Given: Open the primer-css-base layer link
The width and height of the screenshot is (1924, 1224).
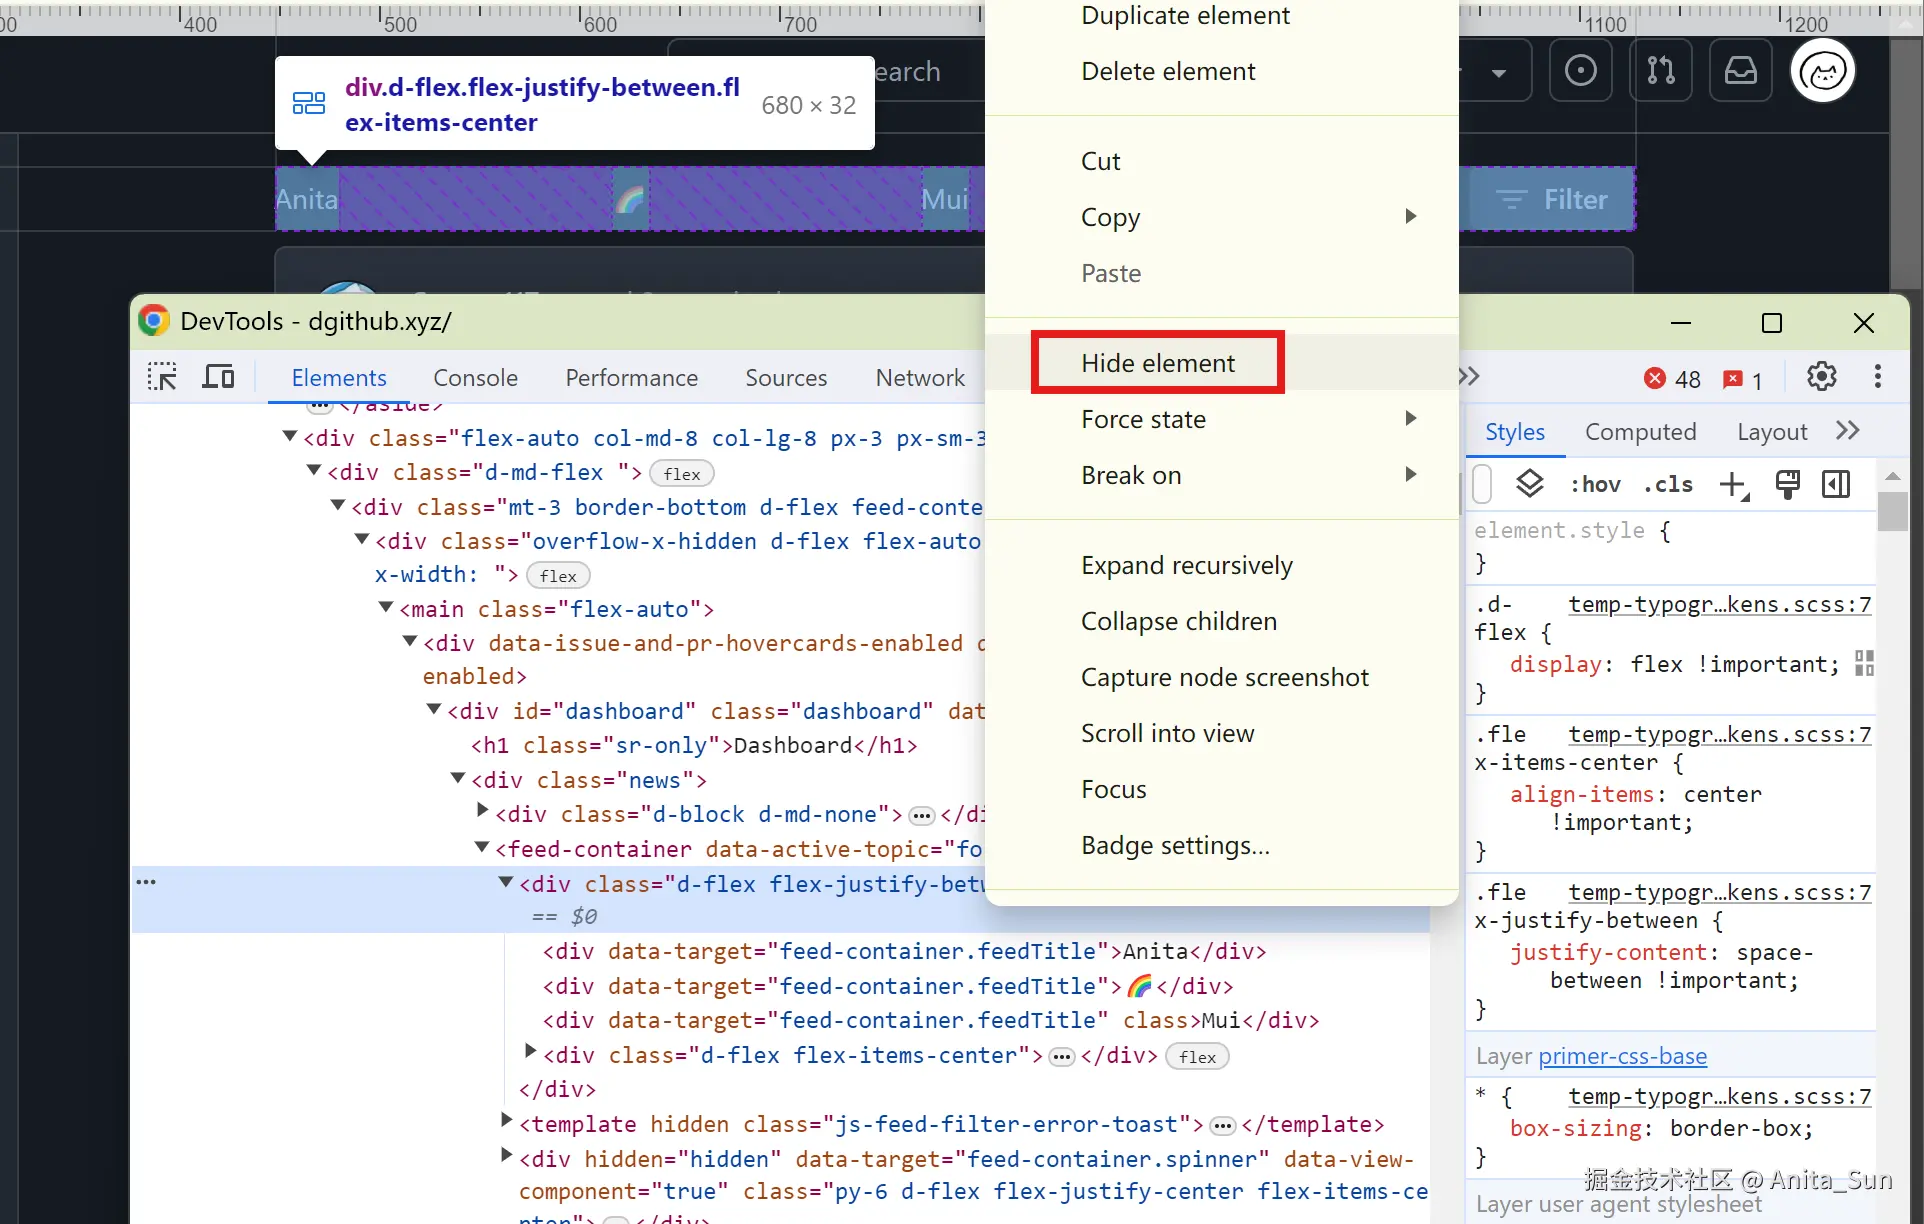Looking at the screenshot, I should pos(1622,1056).
